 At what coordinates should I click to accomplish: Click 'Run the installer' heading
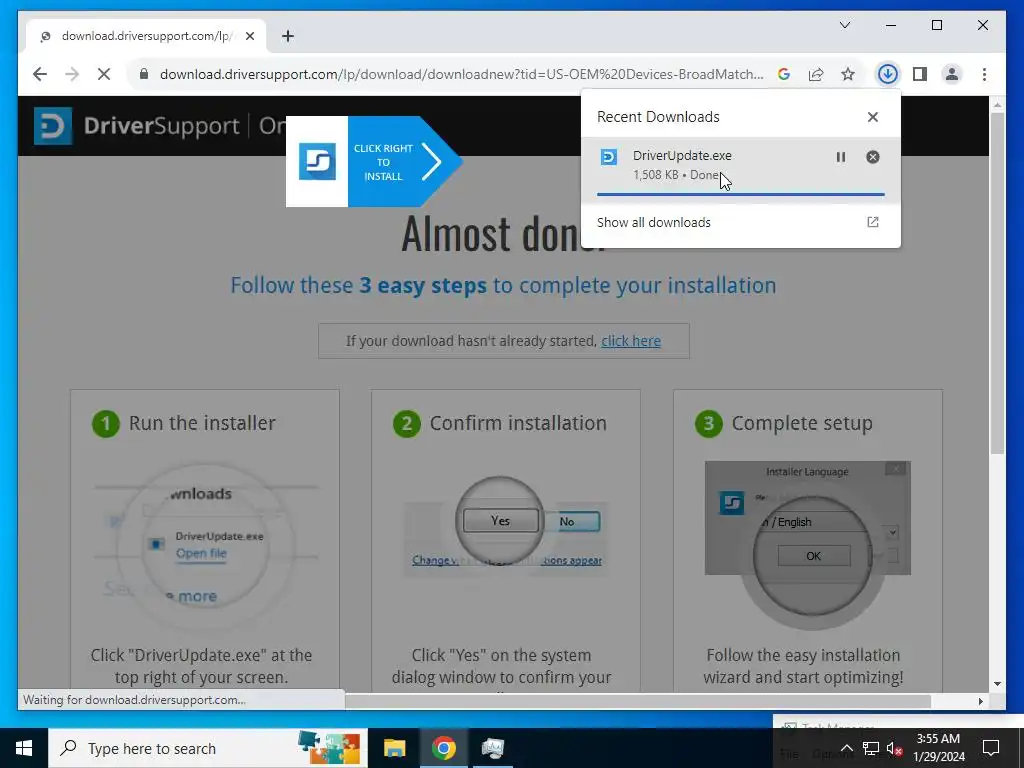click(x=202, y=423)
